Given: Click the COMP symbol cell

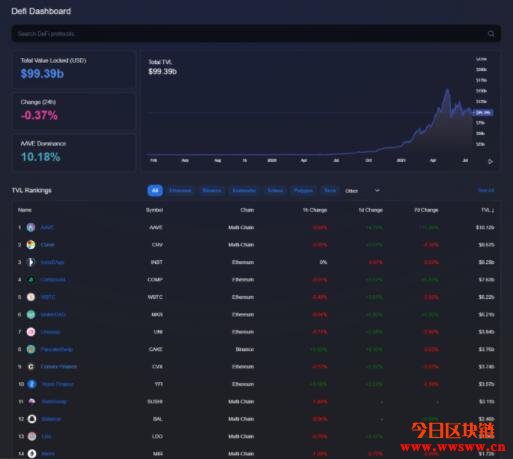Looking at the screenshot, I should (155, 280).
